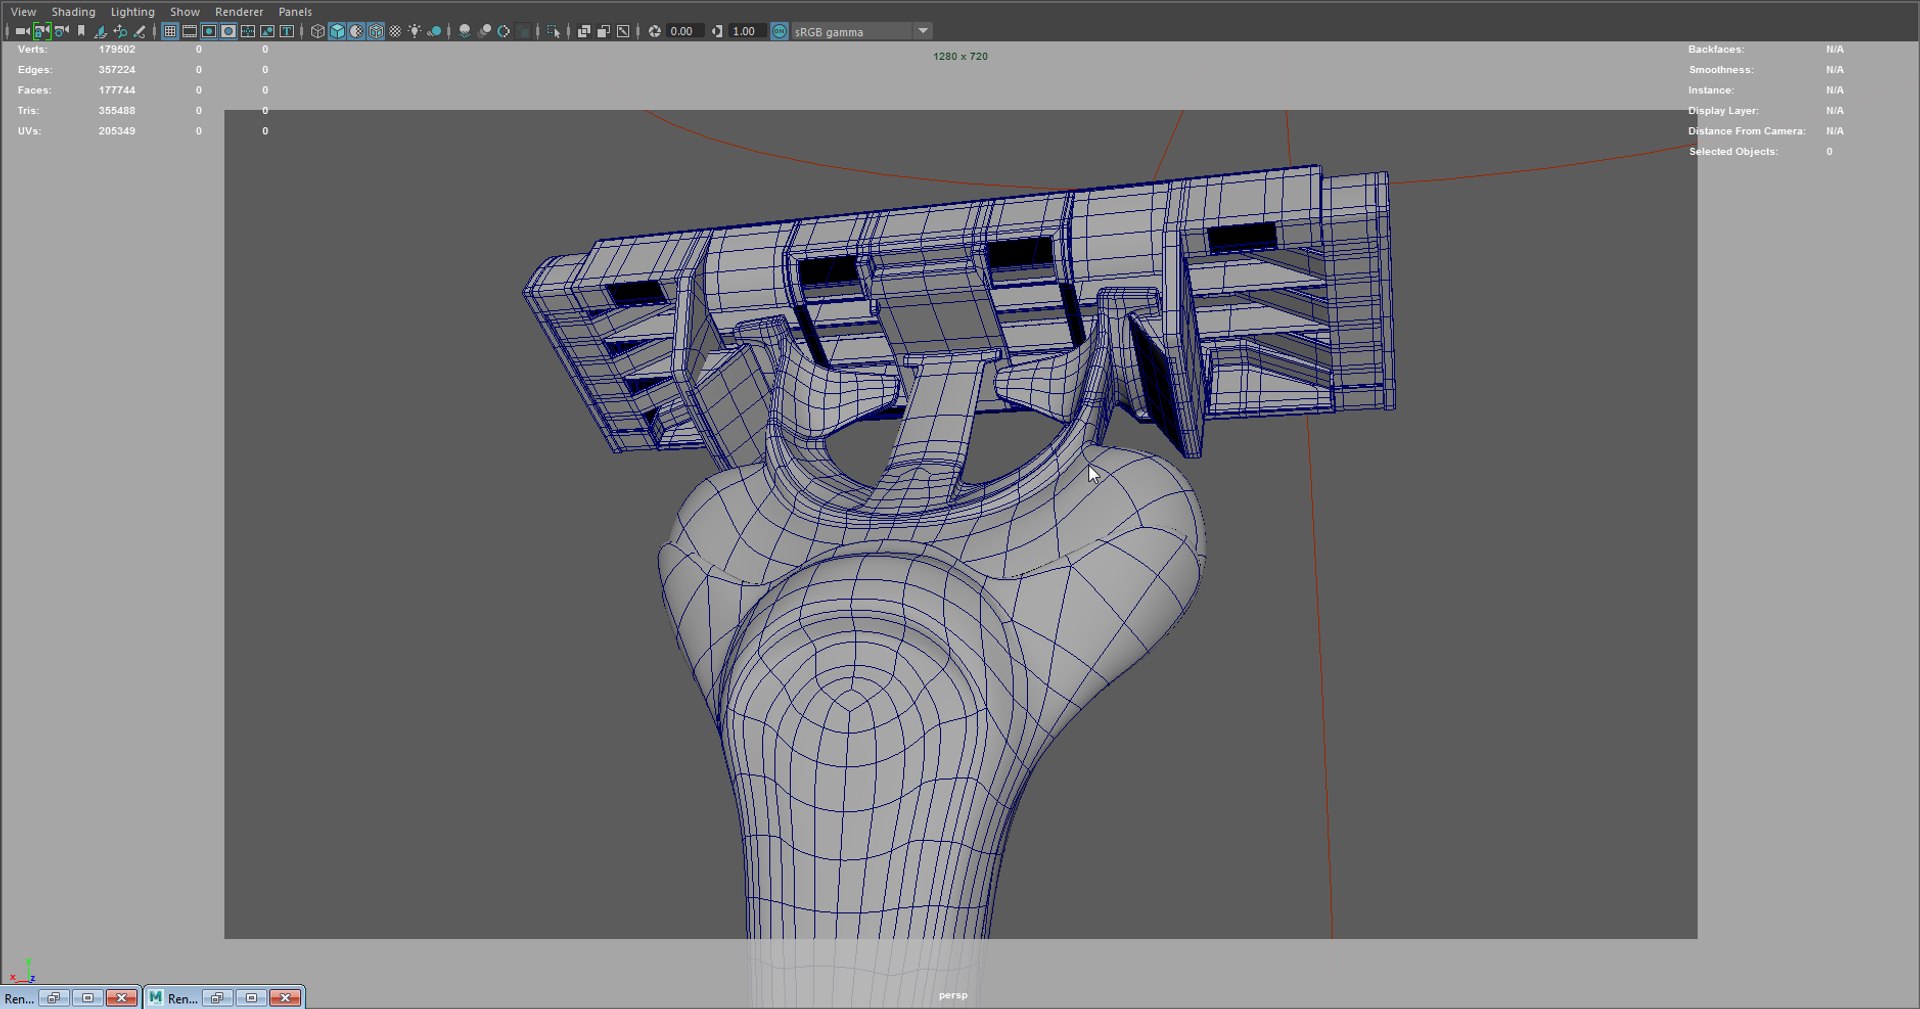The width and height of the screenshot is (1920, 1009).
Task: Enable the Film Gate icon
Action: (189, 31)
